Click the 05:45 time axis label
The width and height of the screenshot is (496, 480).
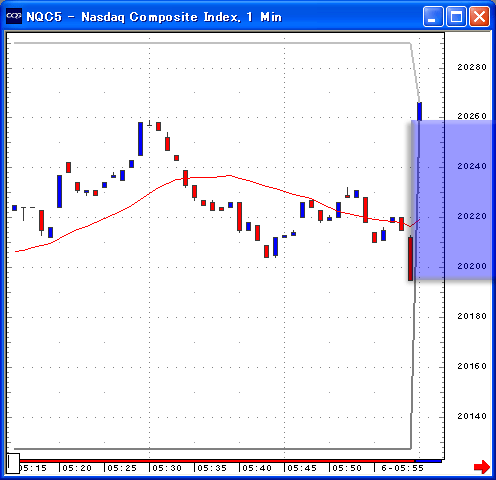302,468
